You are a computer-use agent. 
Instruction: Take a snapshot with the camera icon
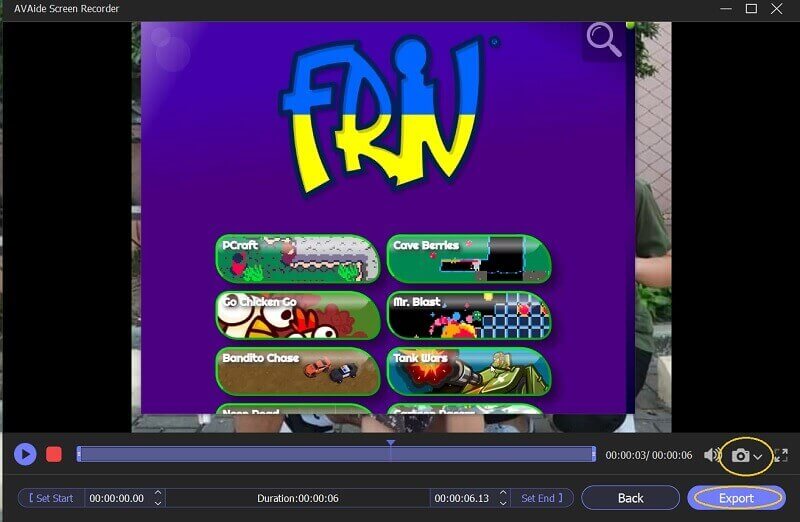coord(740,455)
